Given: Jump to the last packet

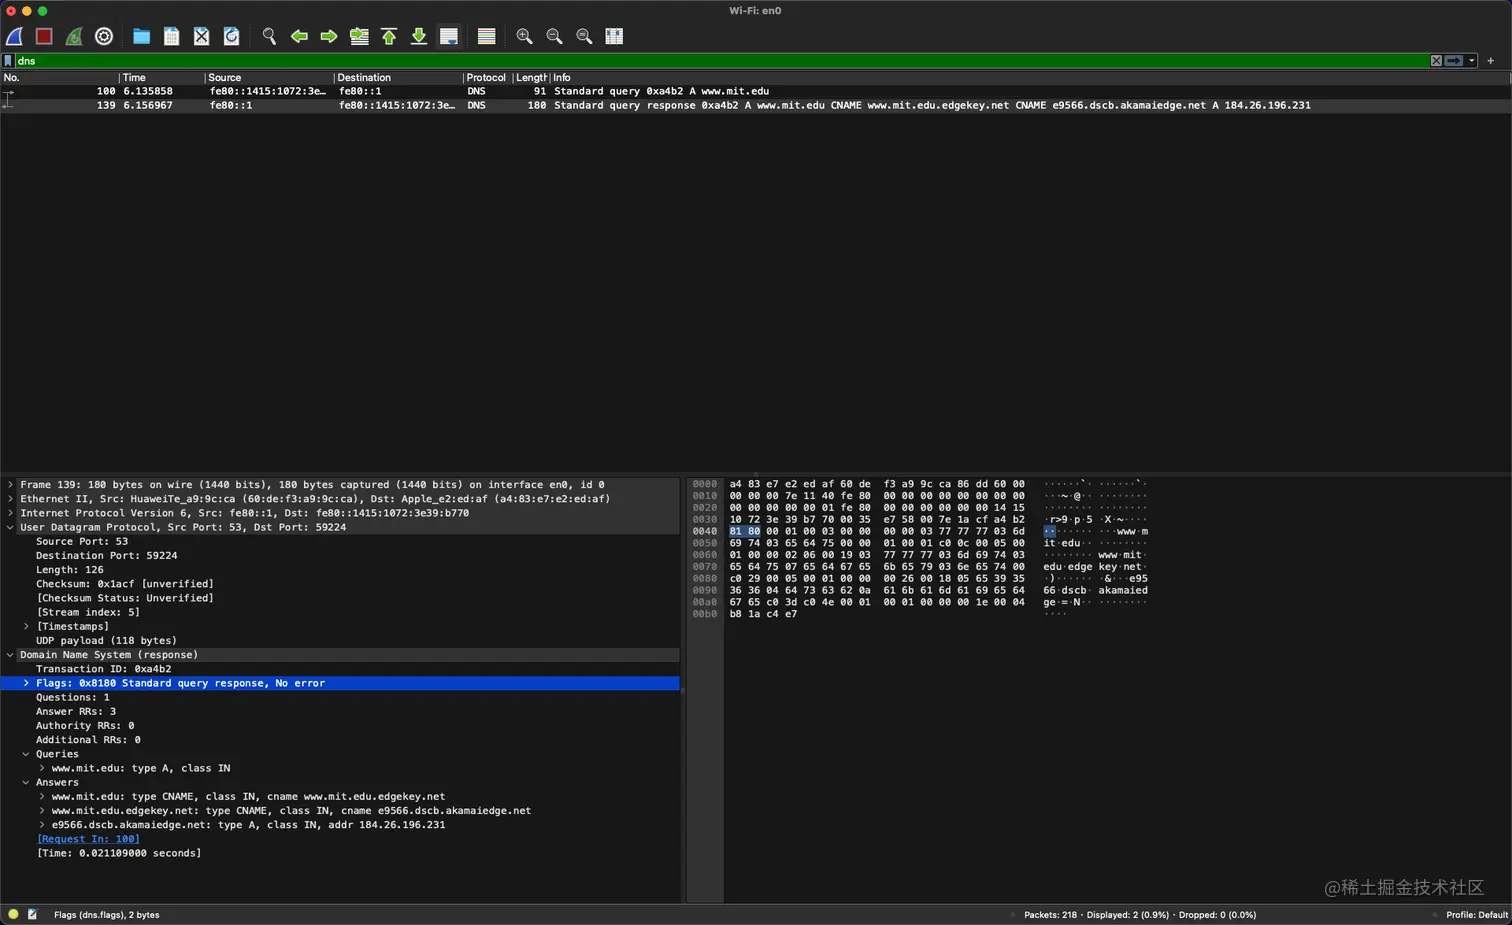Looking at the screenshot, I should point(419,37).
